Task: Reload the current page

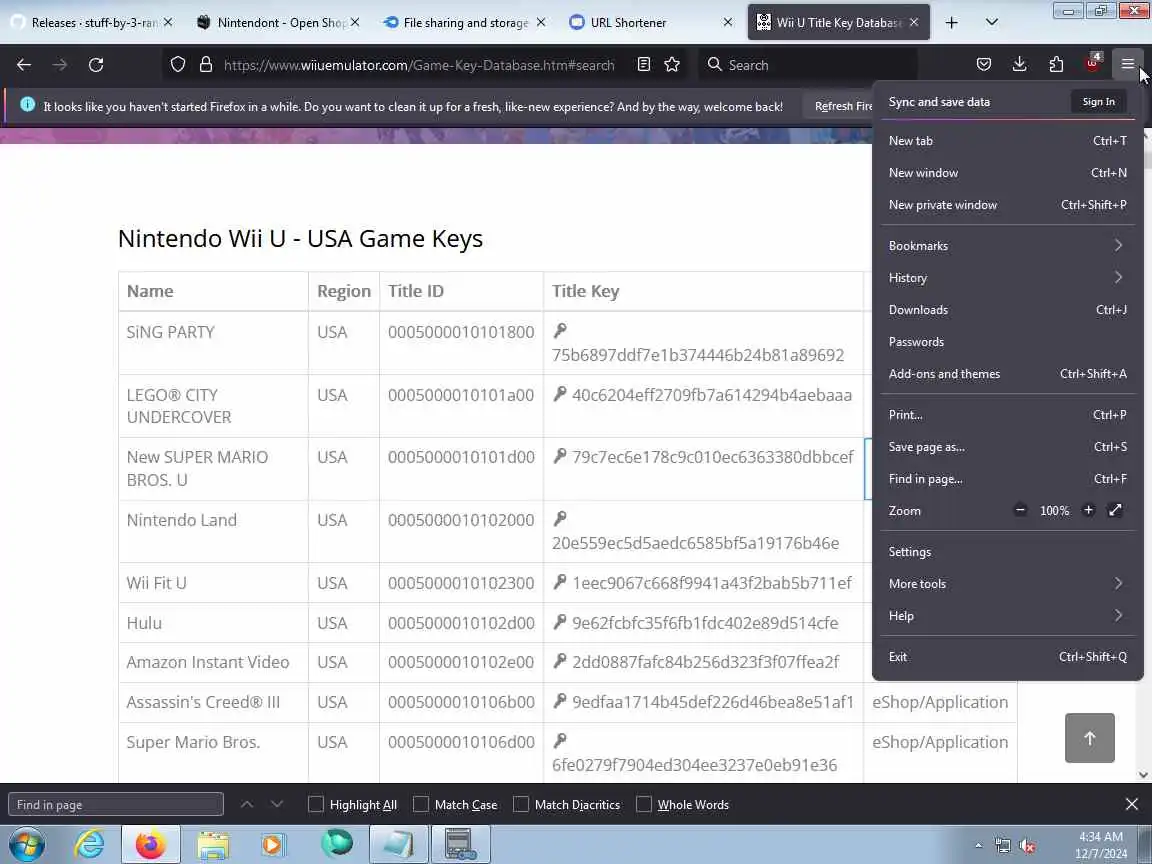Action: tap(96, 65)
